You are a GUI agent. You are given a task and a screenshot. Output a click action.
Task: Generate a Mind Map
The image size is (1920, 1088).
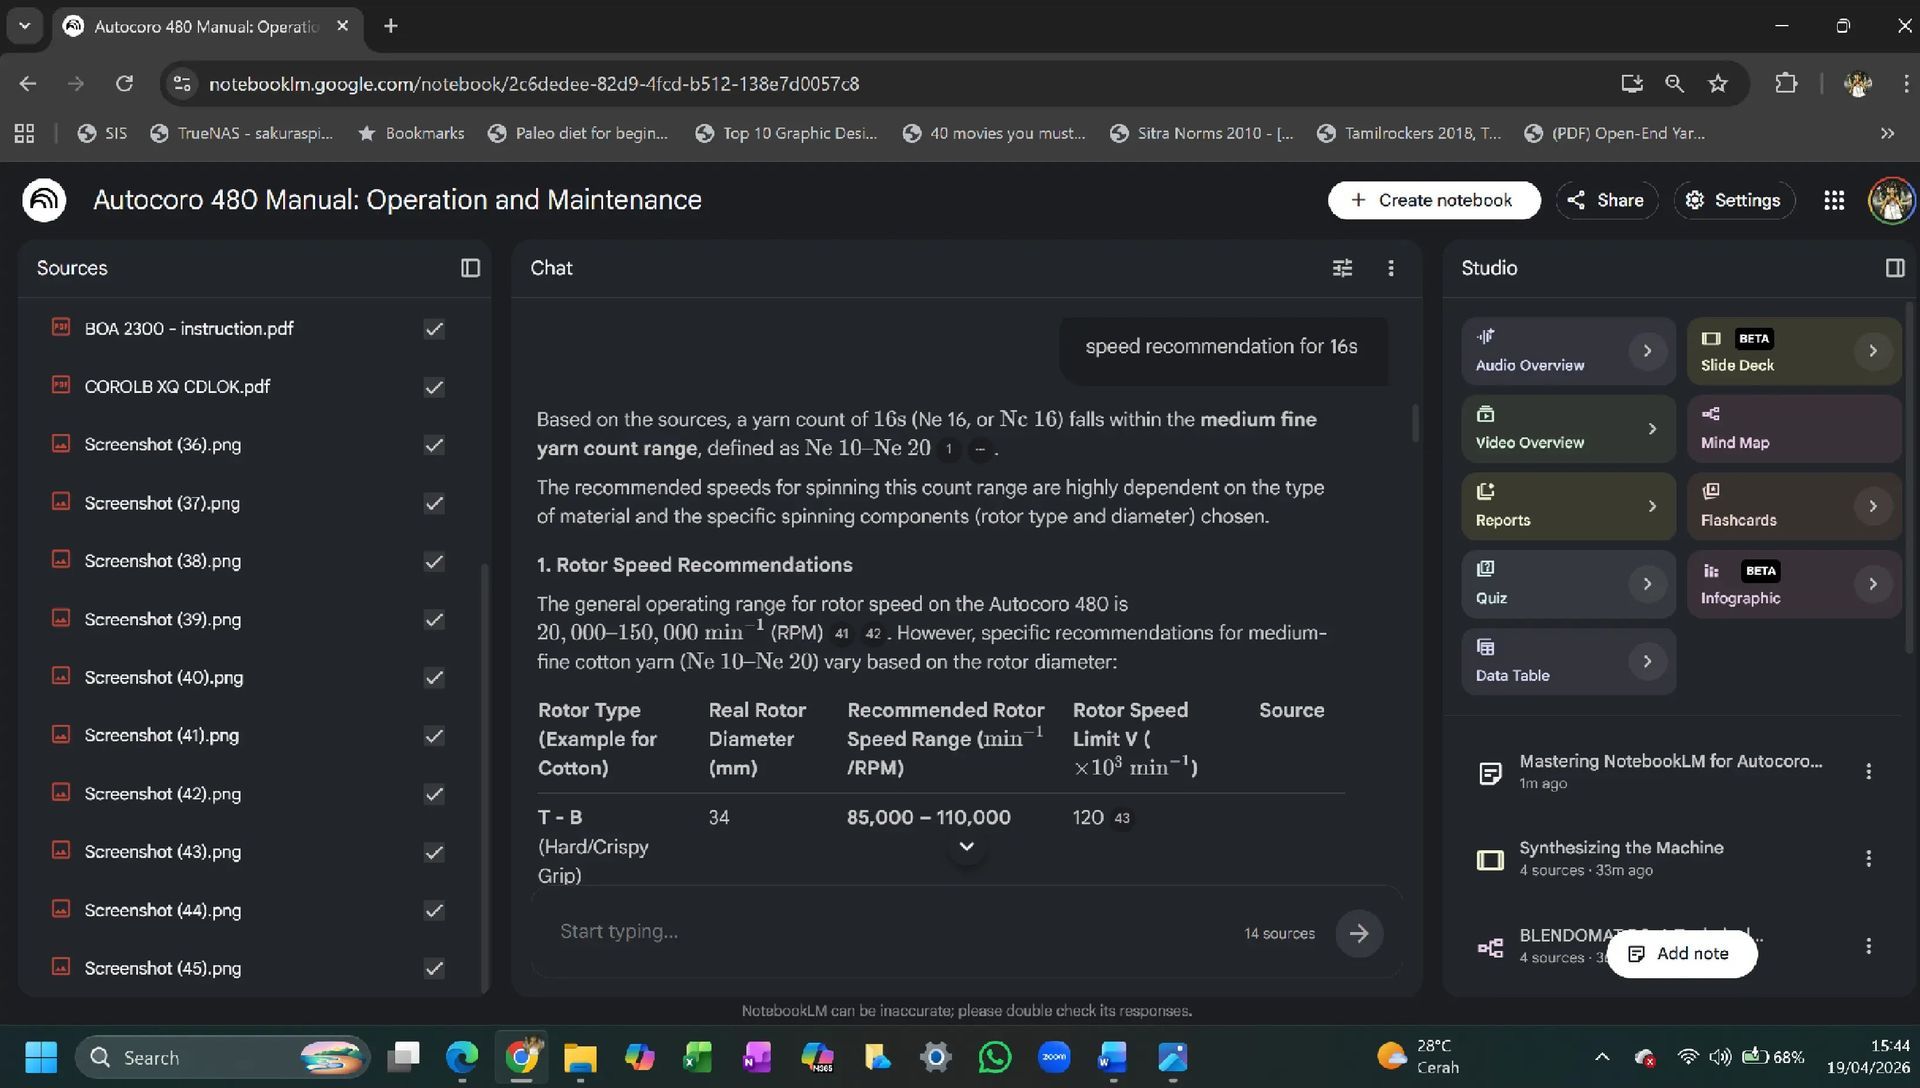pos(1793,429)
